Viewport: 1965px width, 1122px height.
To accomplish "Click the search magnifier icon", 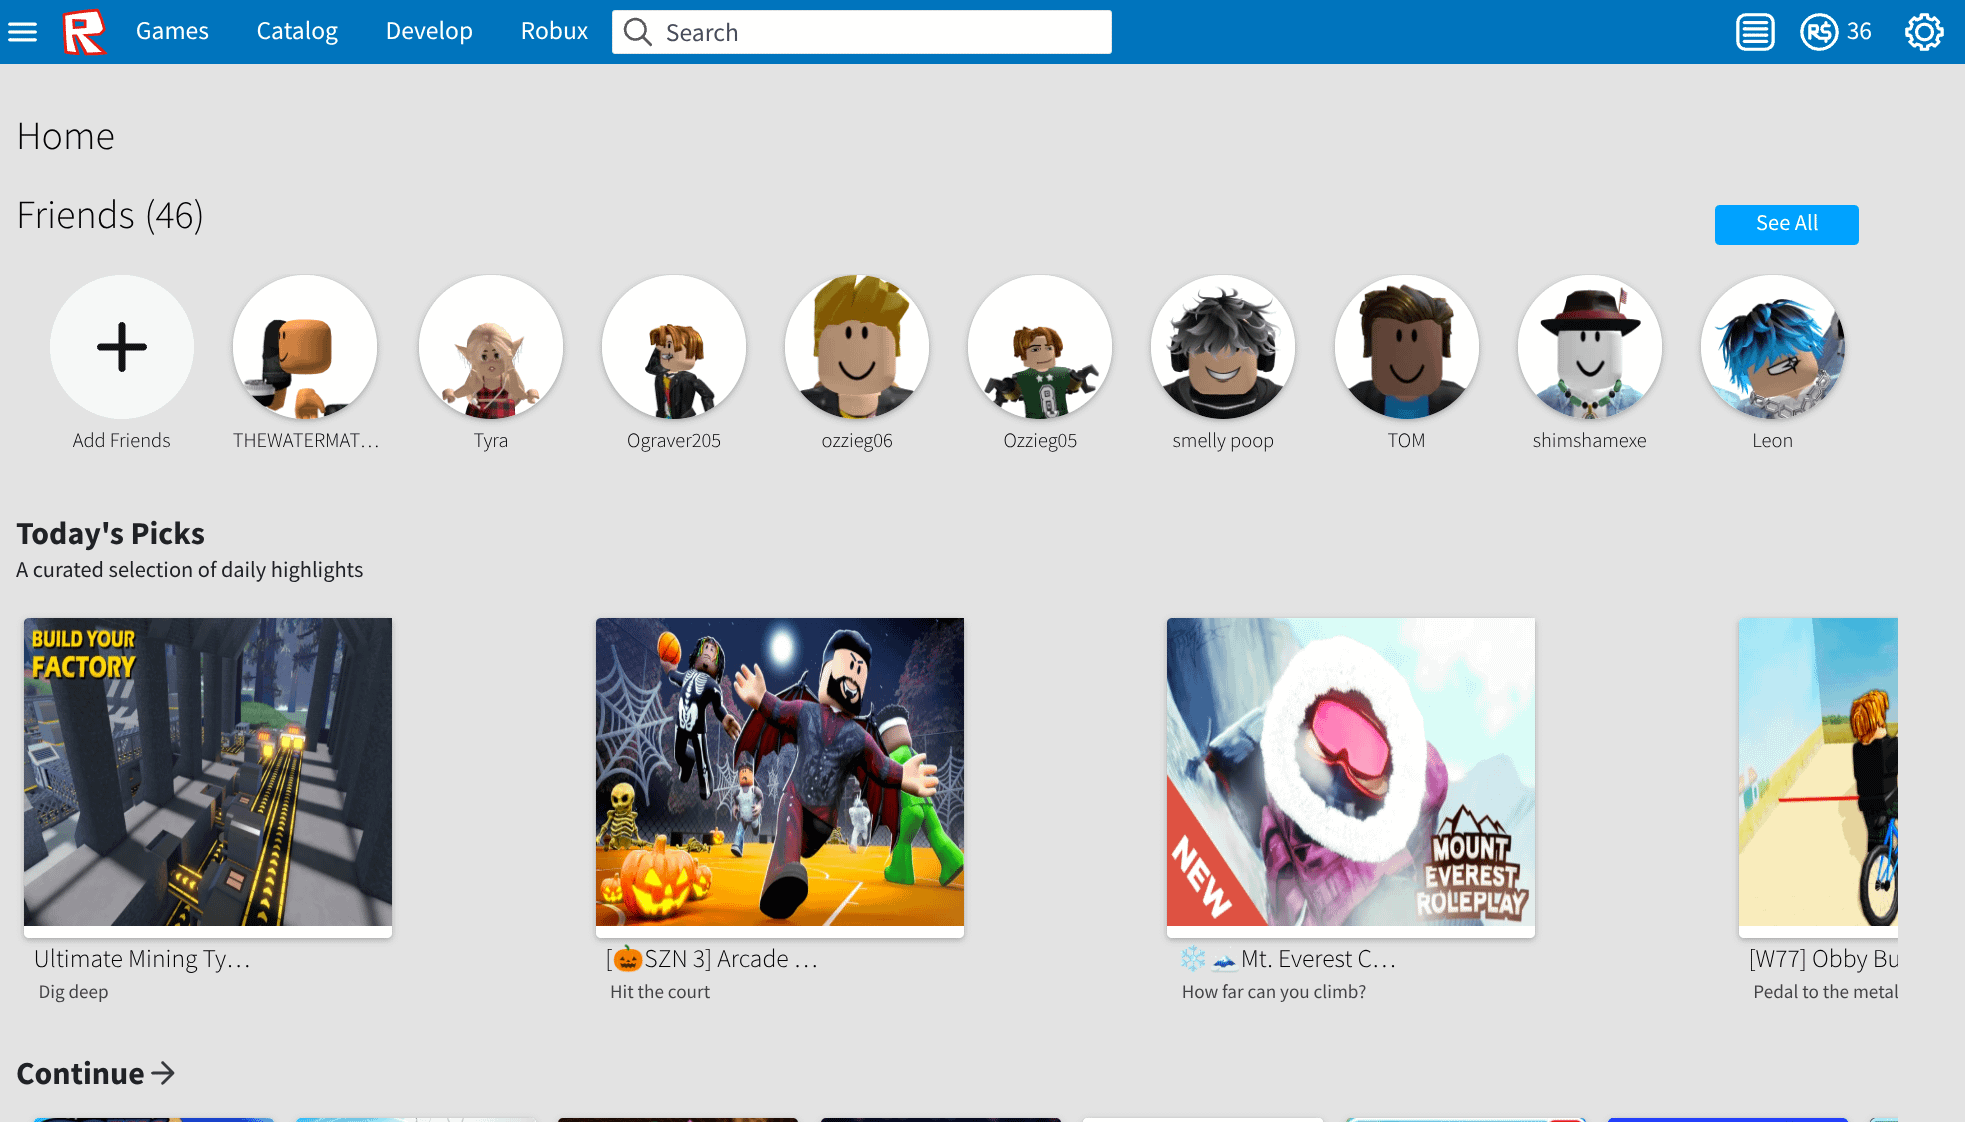I will coord(637,32).
